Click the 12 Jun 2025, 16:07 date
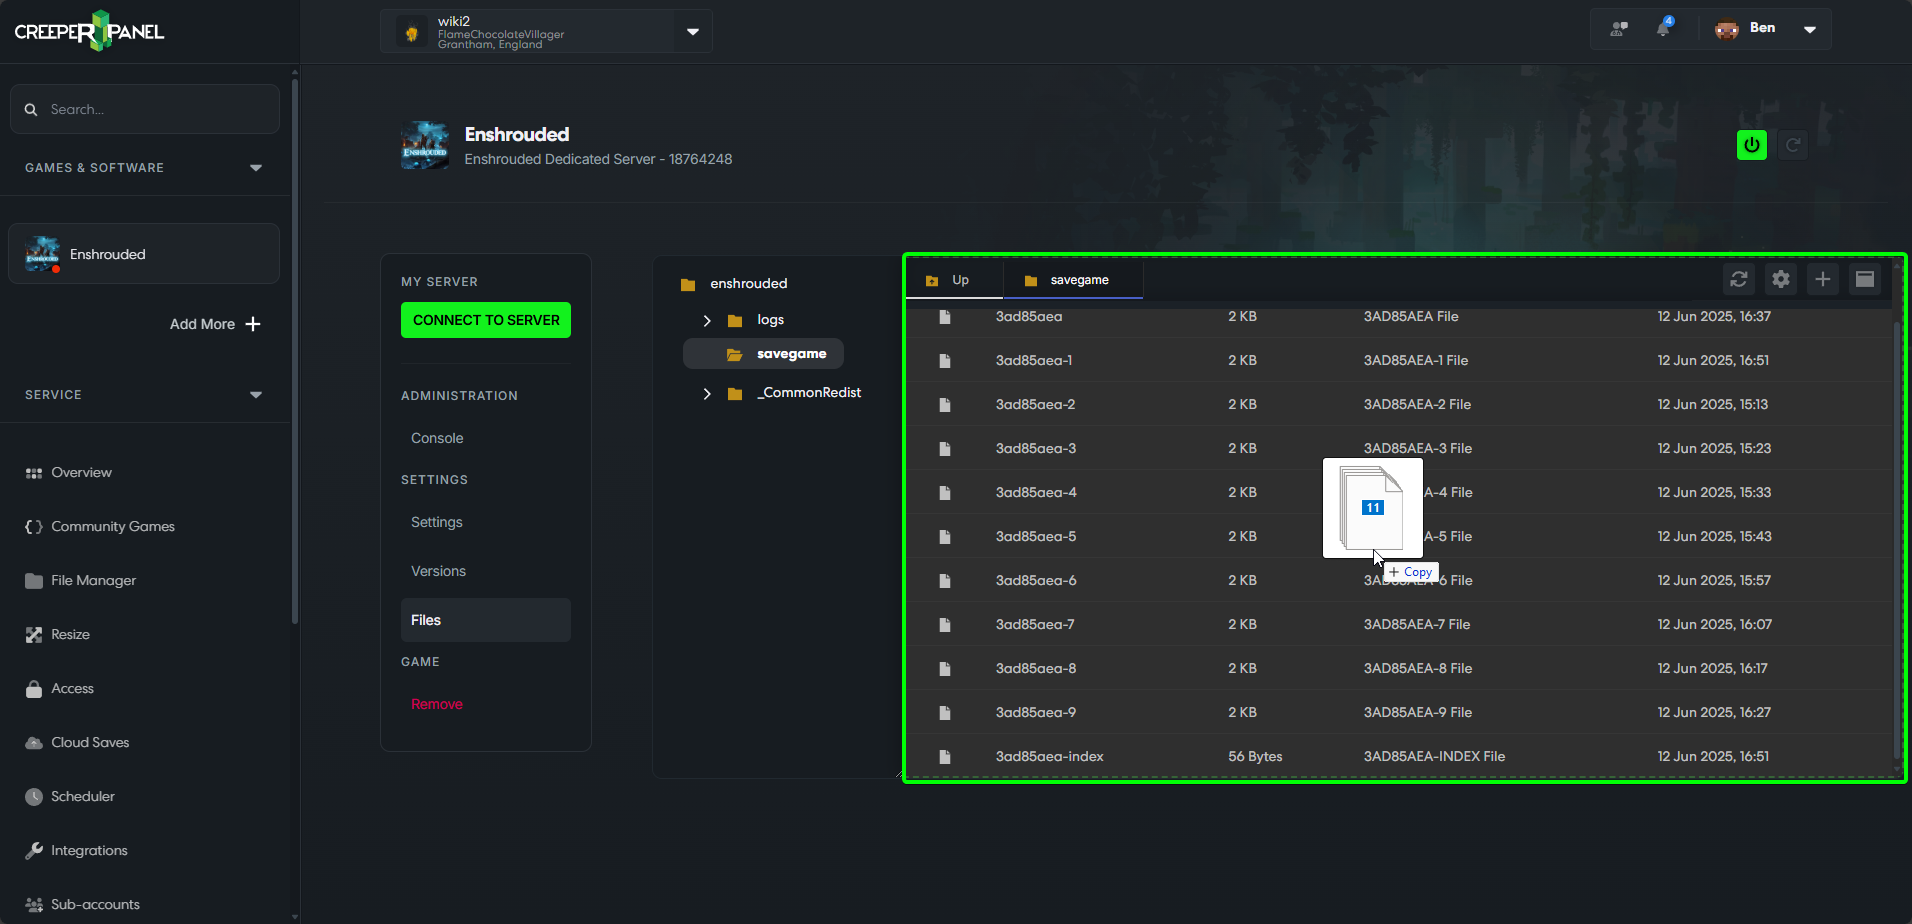Screen dimensions: 1912x924 tap(1714, 624)
